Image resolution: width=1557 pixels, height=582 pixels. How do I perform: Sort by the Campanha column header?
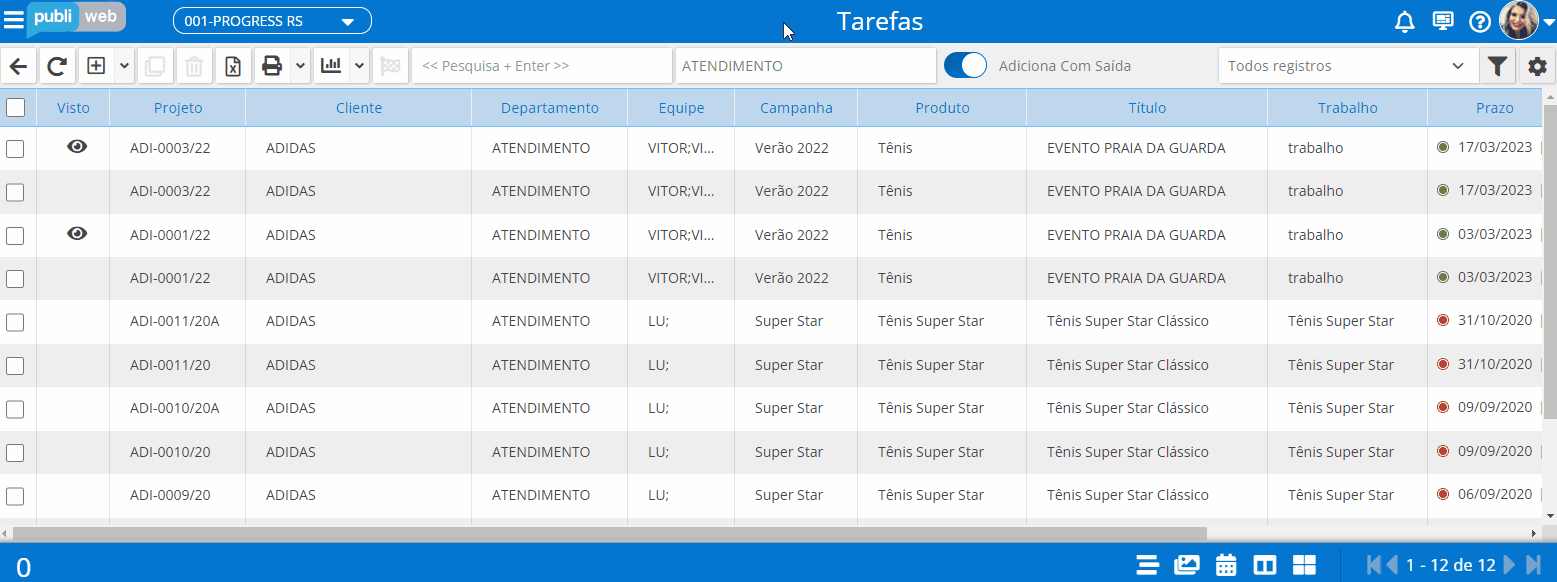tap(796, 108)
